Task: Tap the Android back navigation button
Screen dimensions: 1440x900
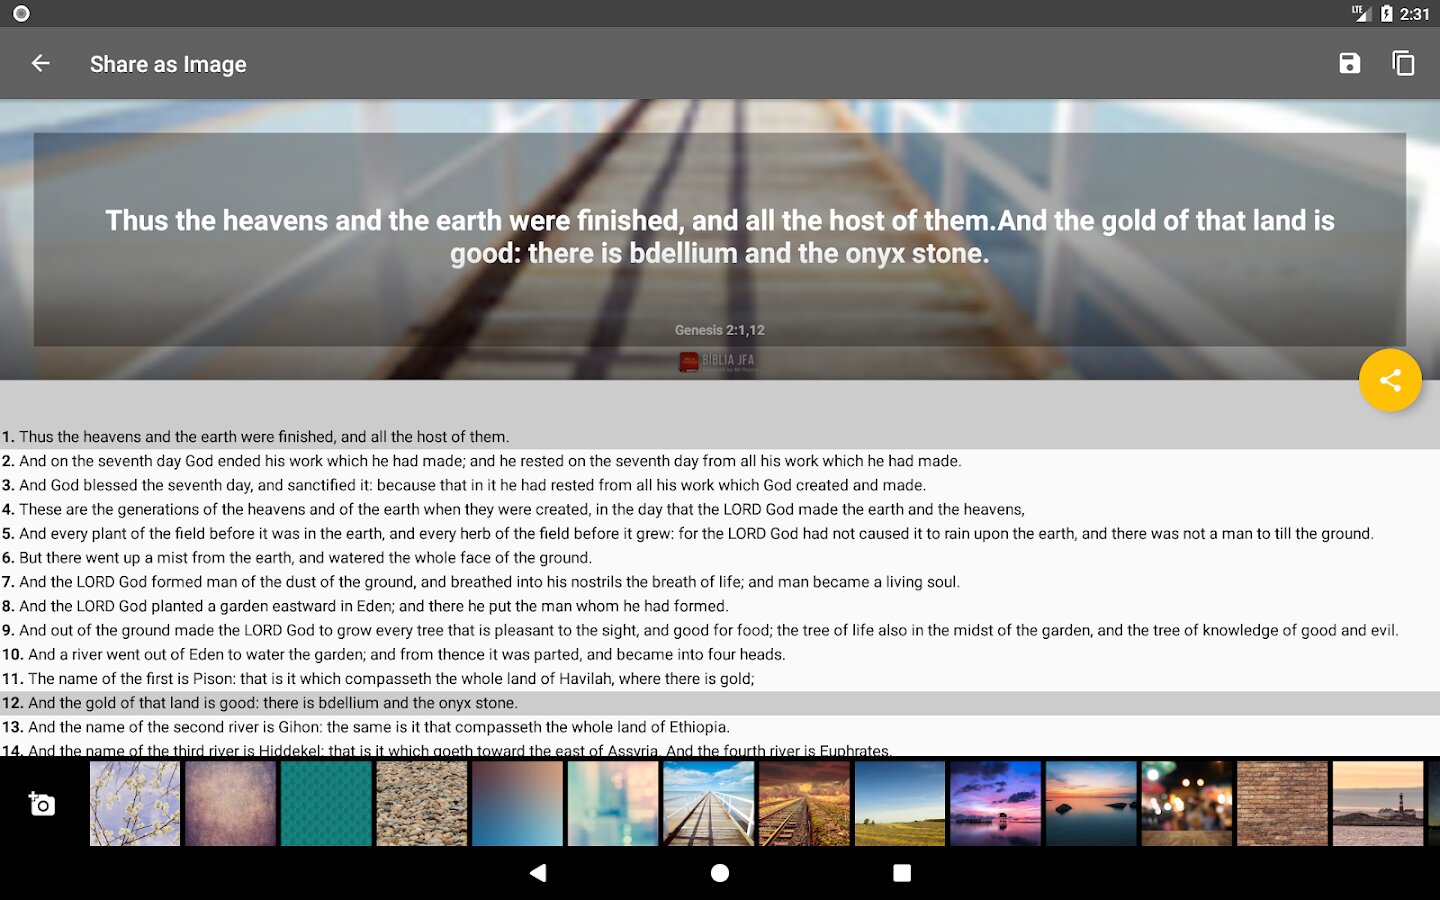Action: 538,873
